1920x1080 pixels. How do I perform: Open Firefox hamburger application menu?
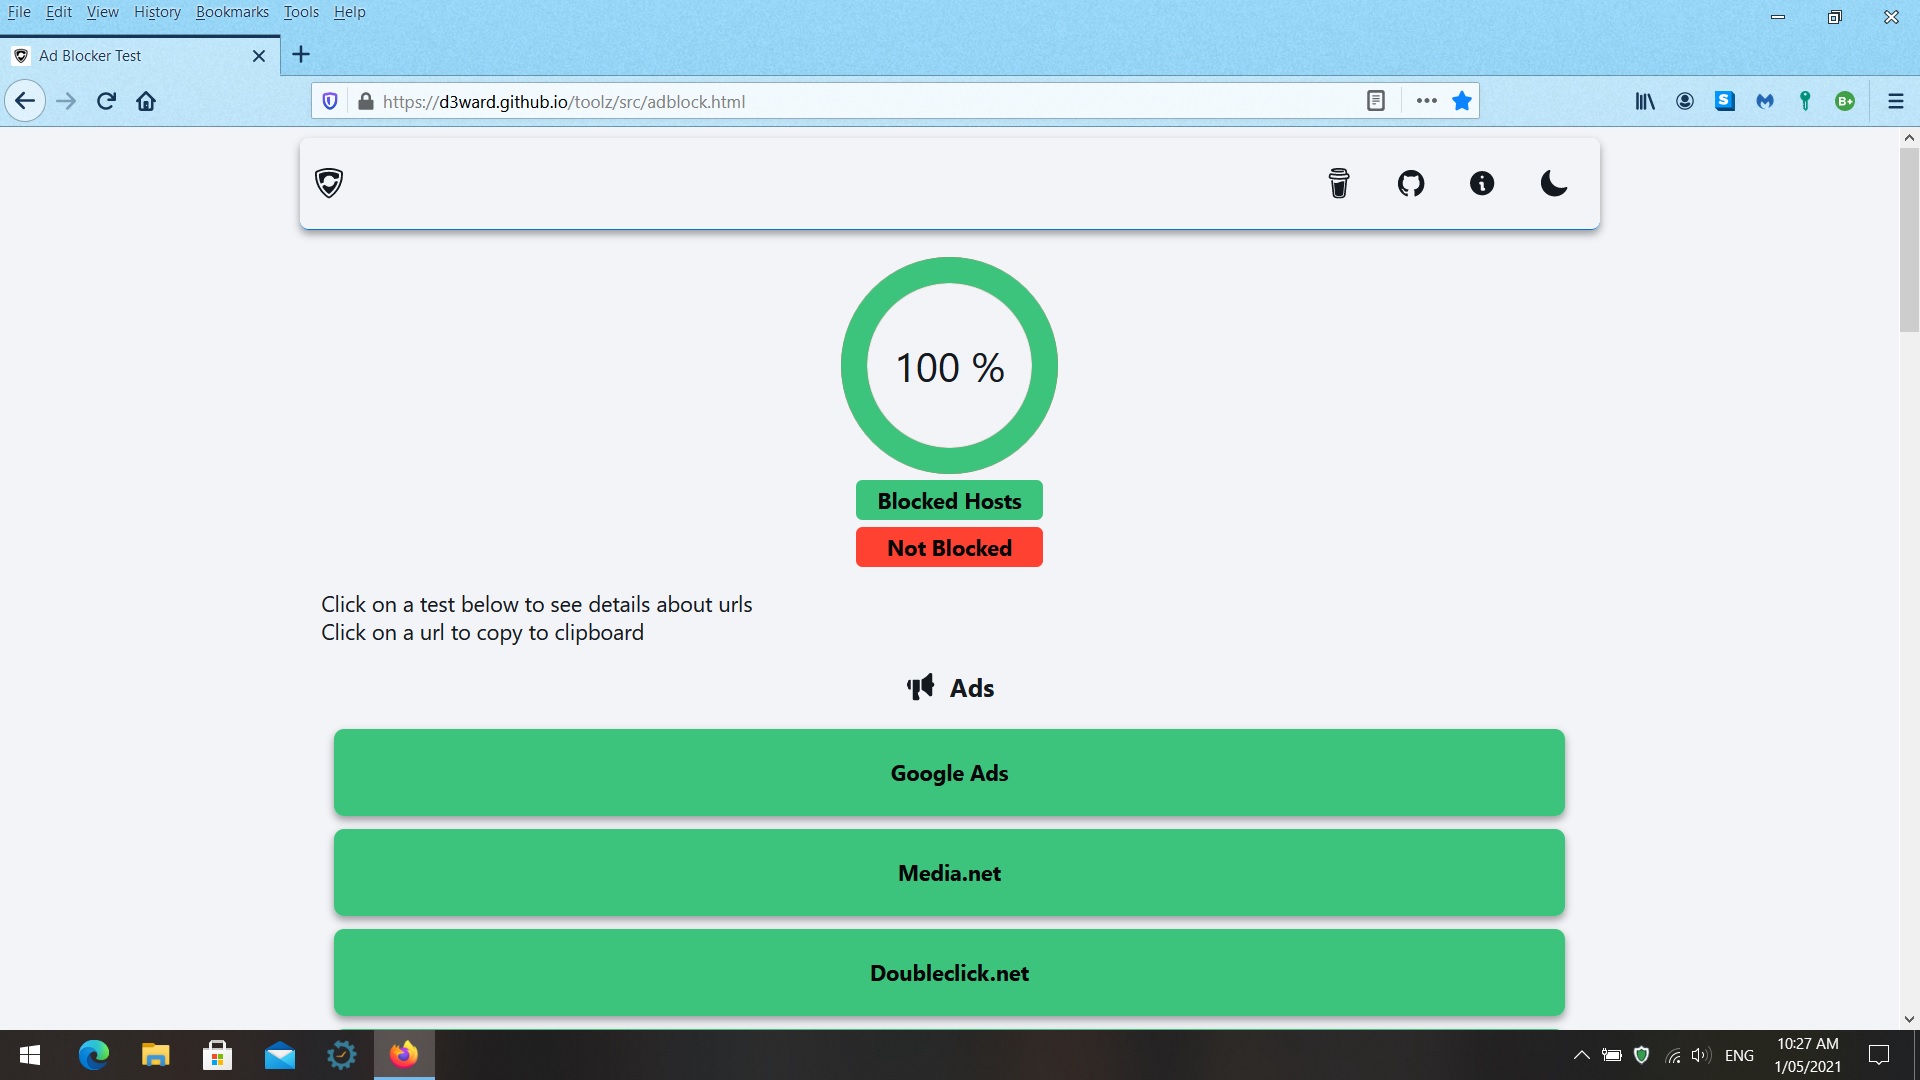(x=1895, y=101)
